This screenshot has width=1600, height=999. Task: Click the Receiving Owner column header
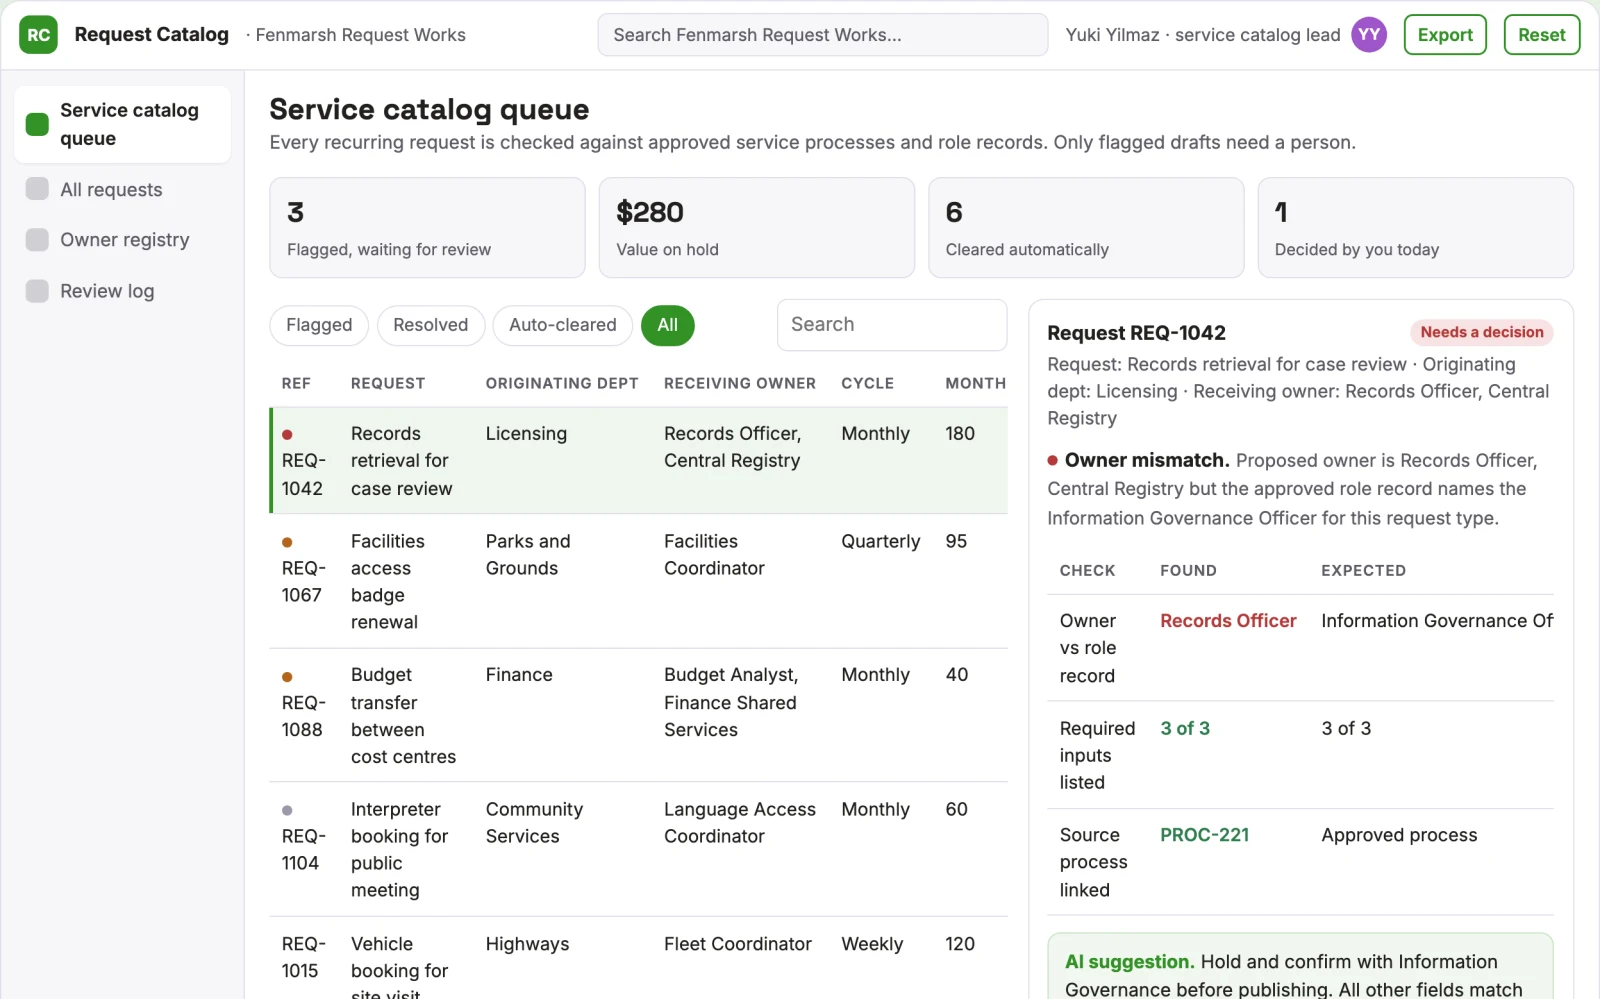click(x=740, y=383)
